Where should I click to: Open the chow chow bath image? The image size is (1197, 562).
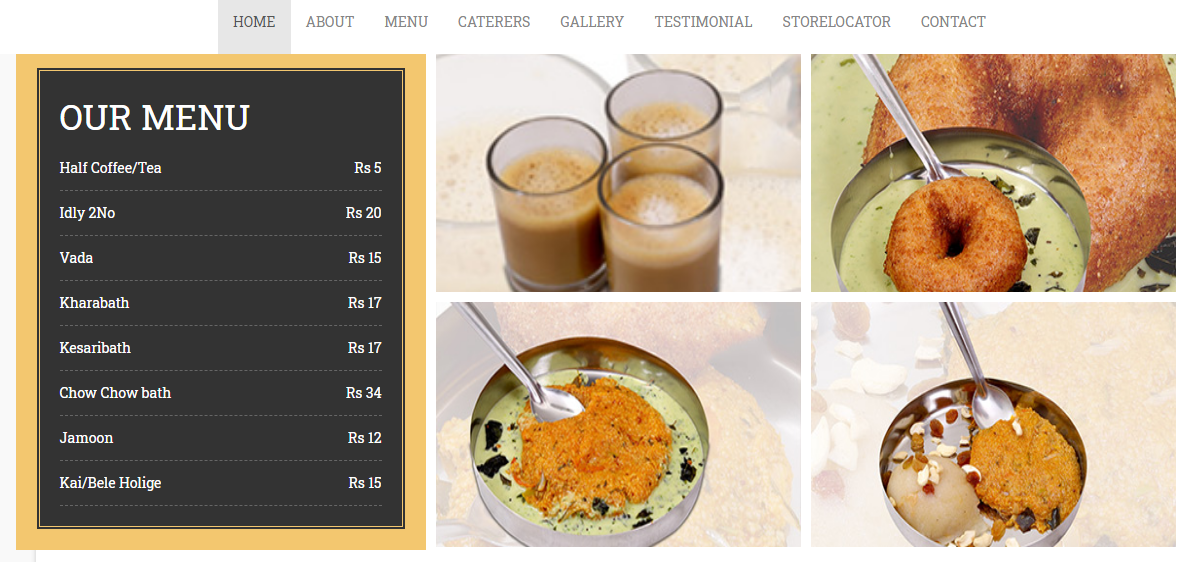click(993, 424)
